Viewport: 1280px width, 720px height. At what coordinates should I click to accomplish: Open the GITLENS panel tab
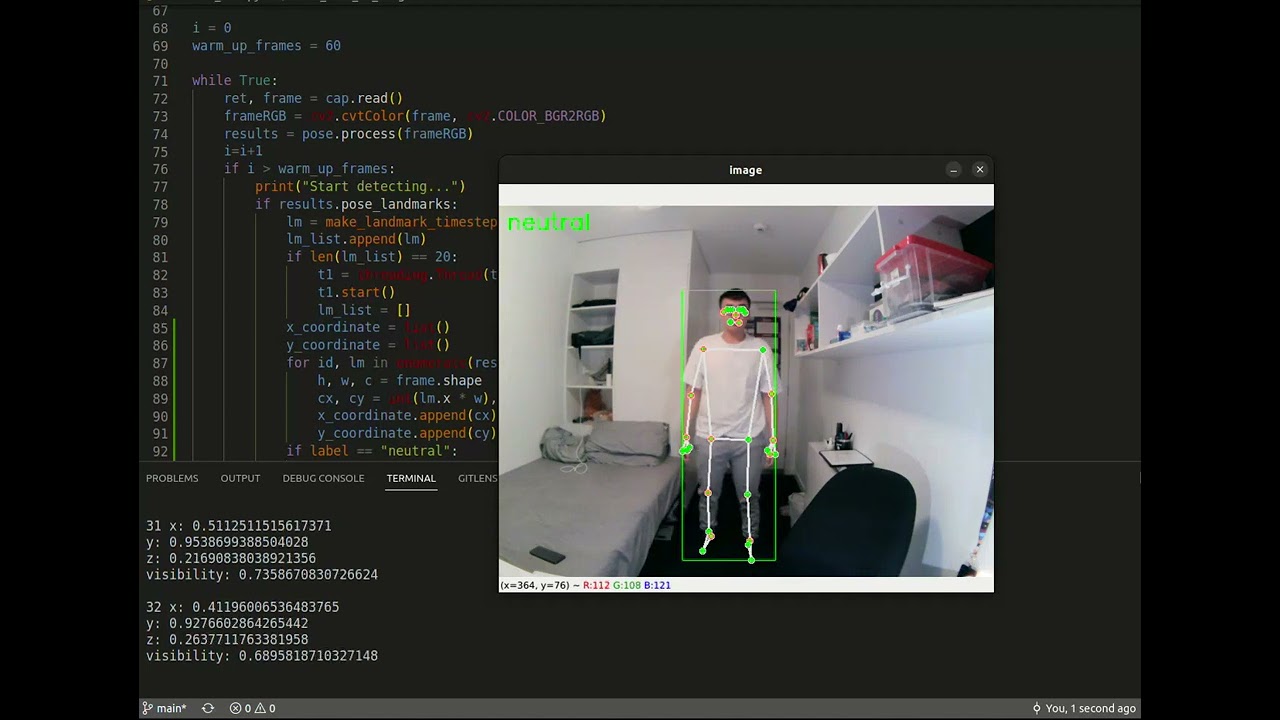tap(478, 478)
